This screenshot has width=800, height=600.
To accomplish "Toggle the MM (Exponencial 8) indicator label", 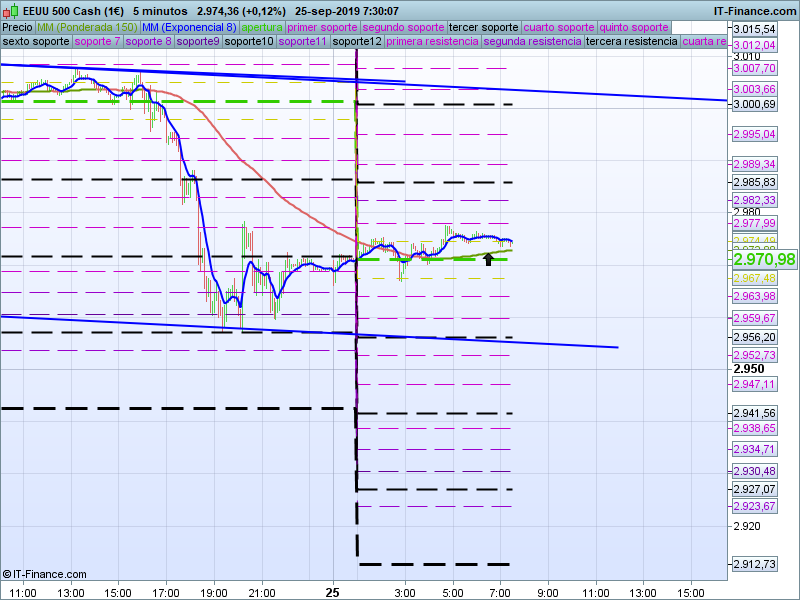I will tap(189, 27).
